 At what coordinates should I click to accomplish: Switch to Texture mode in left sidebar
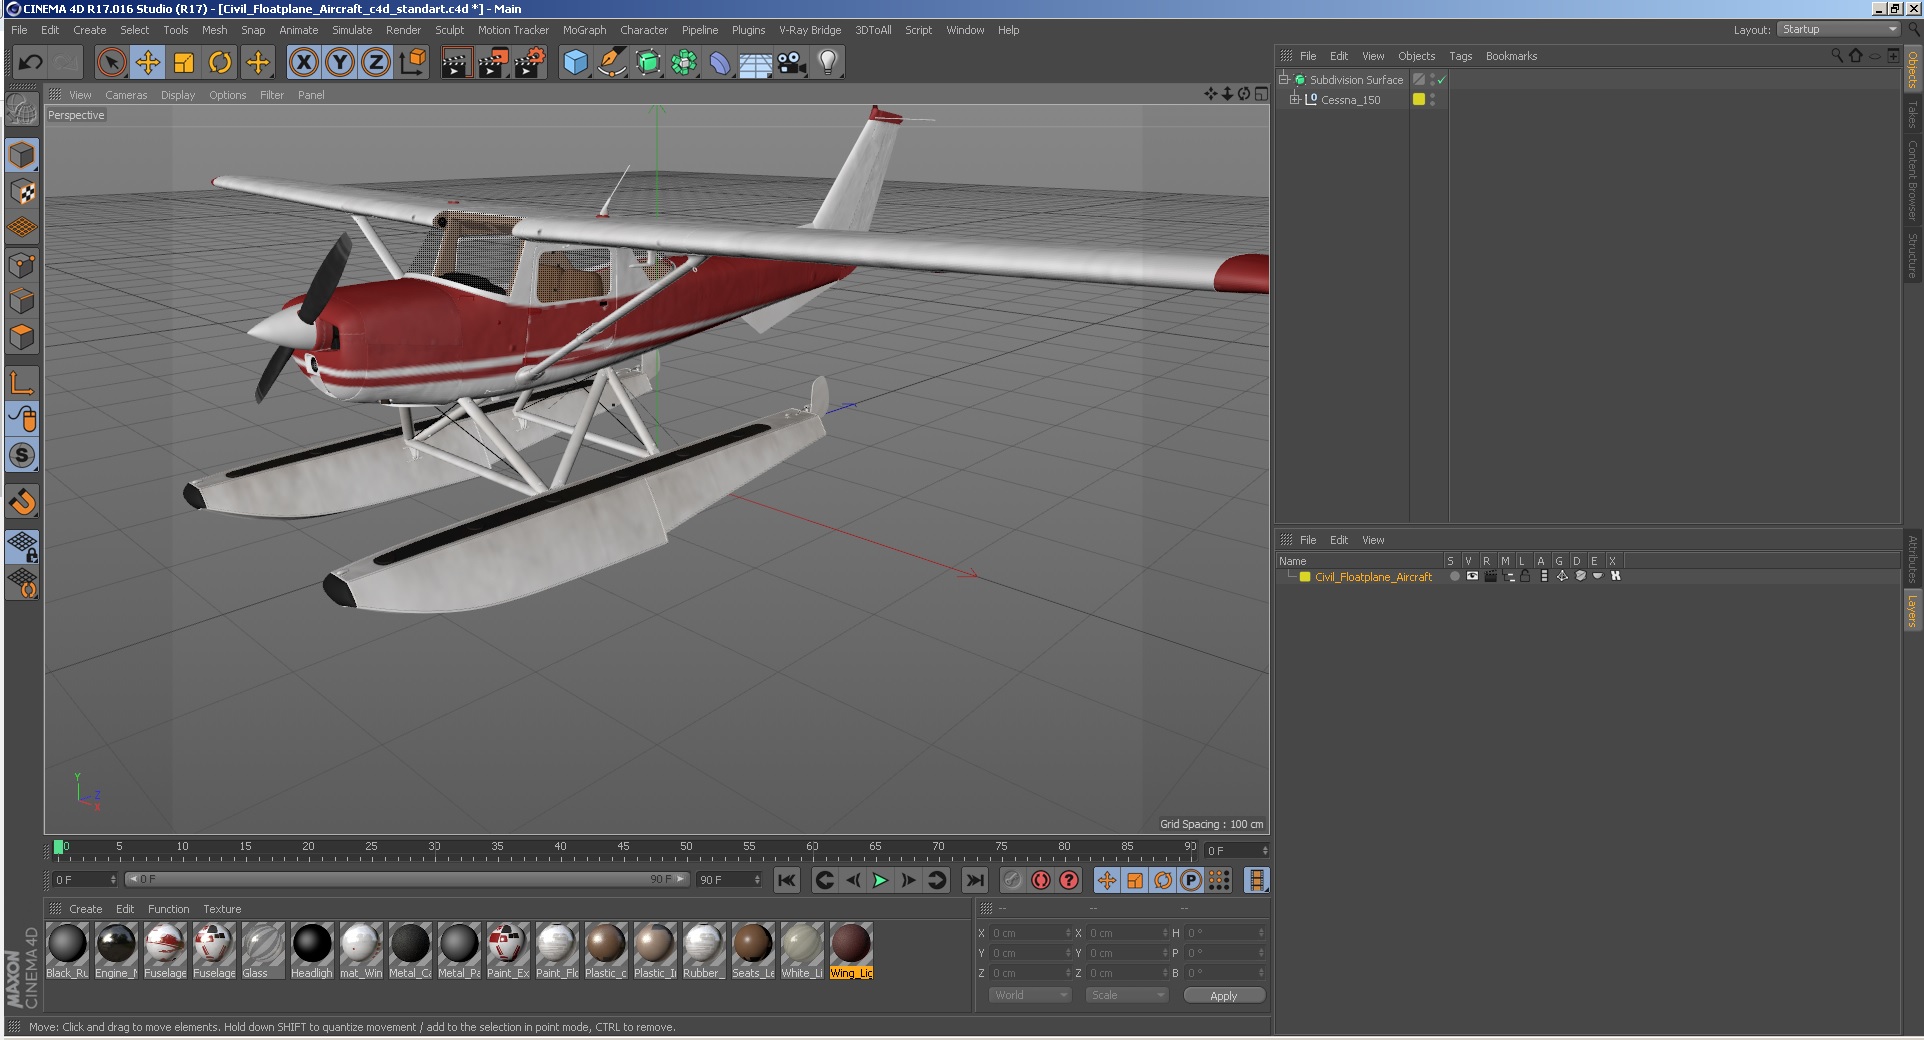(x=22, y=191)
